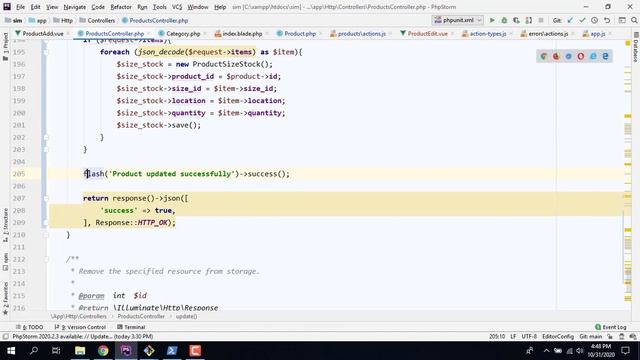Update project via the blue Git arrow
This screenshot has width=640, height=360.
coord(570,20)
